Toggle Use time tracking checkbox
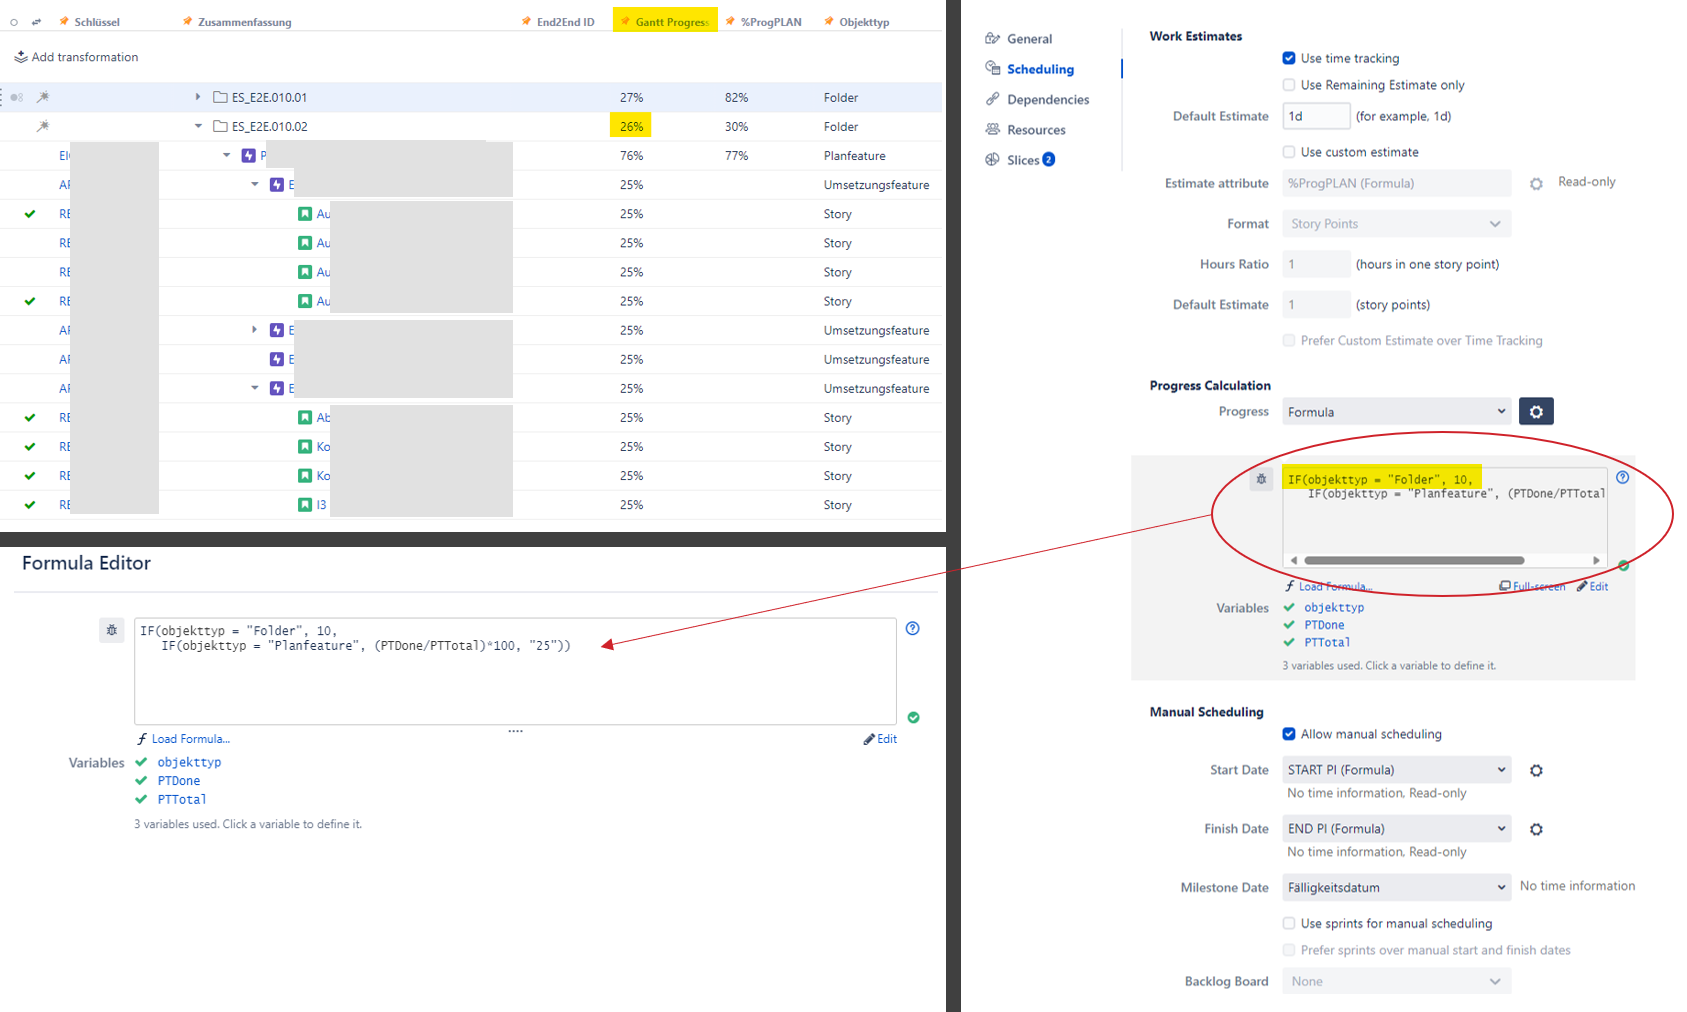The height and width of the screenshot is (1012, 1687). (1289, 58)
